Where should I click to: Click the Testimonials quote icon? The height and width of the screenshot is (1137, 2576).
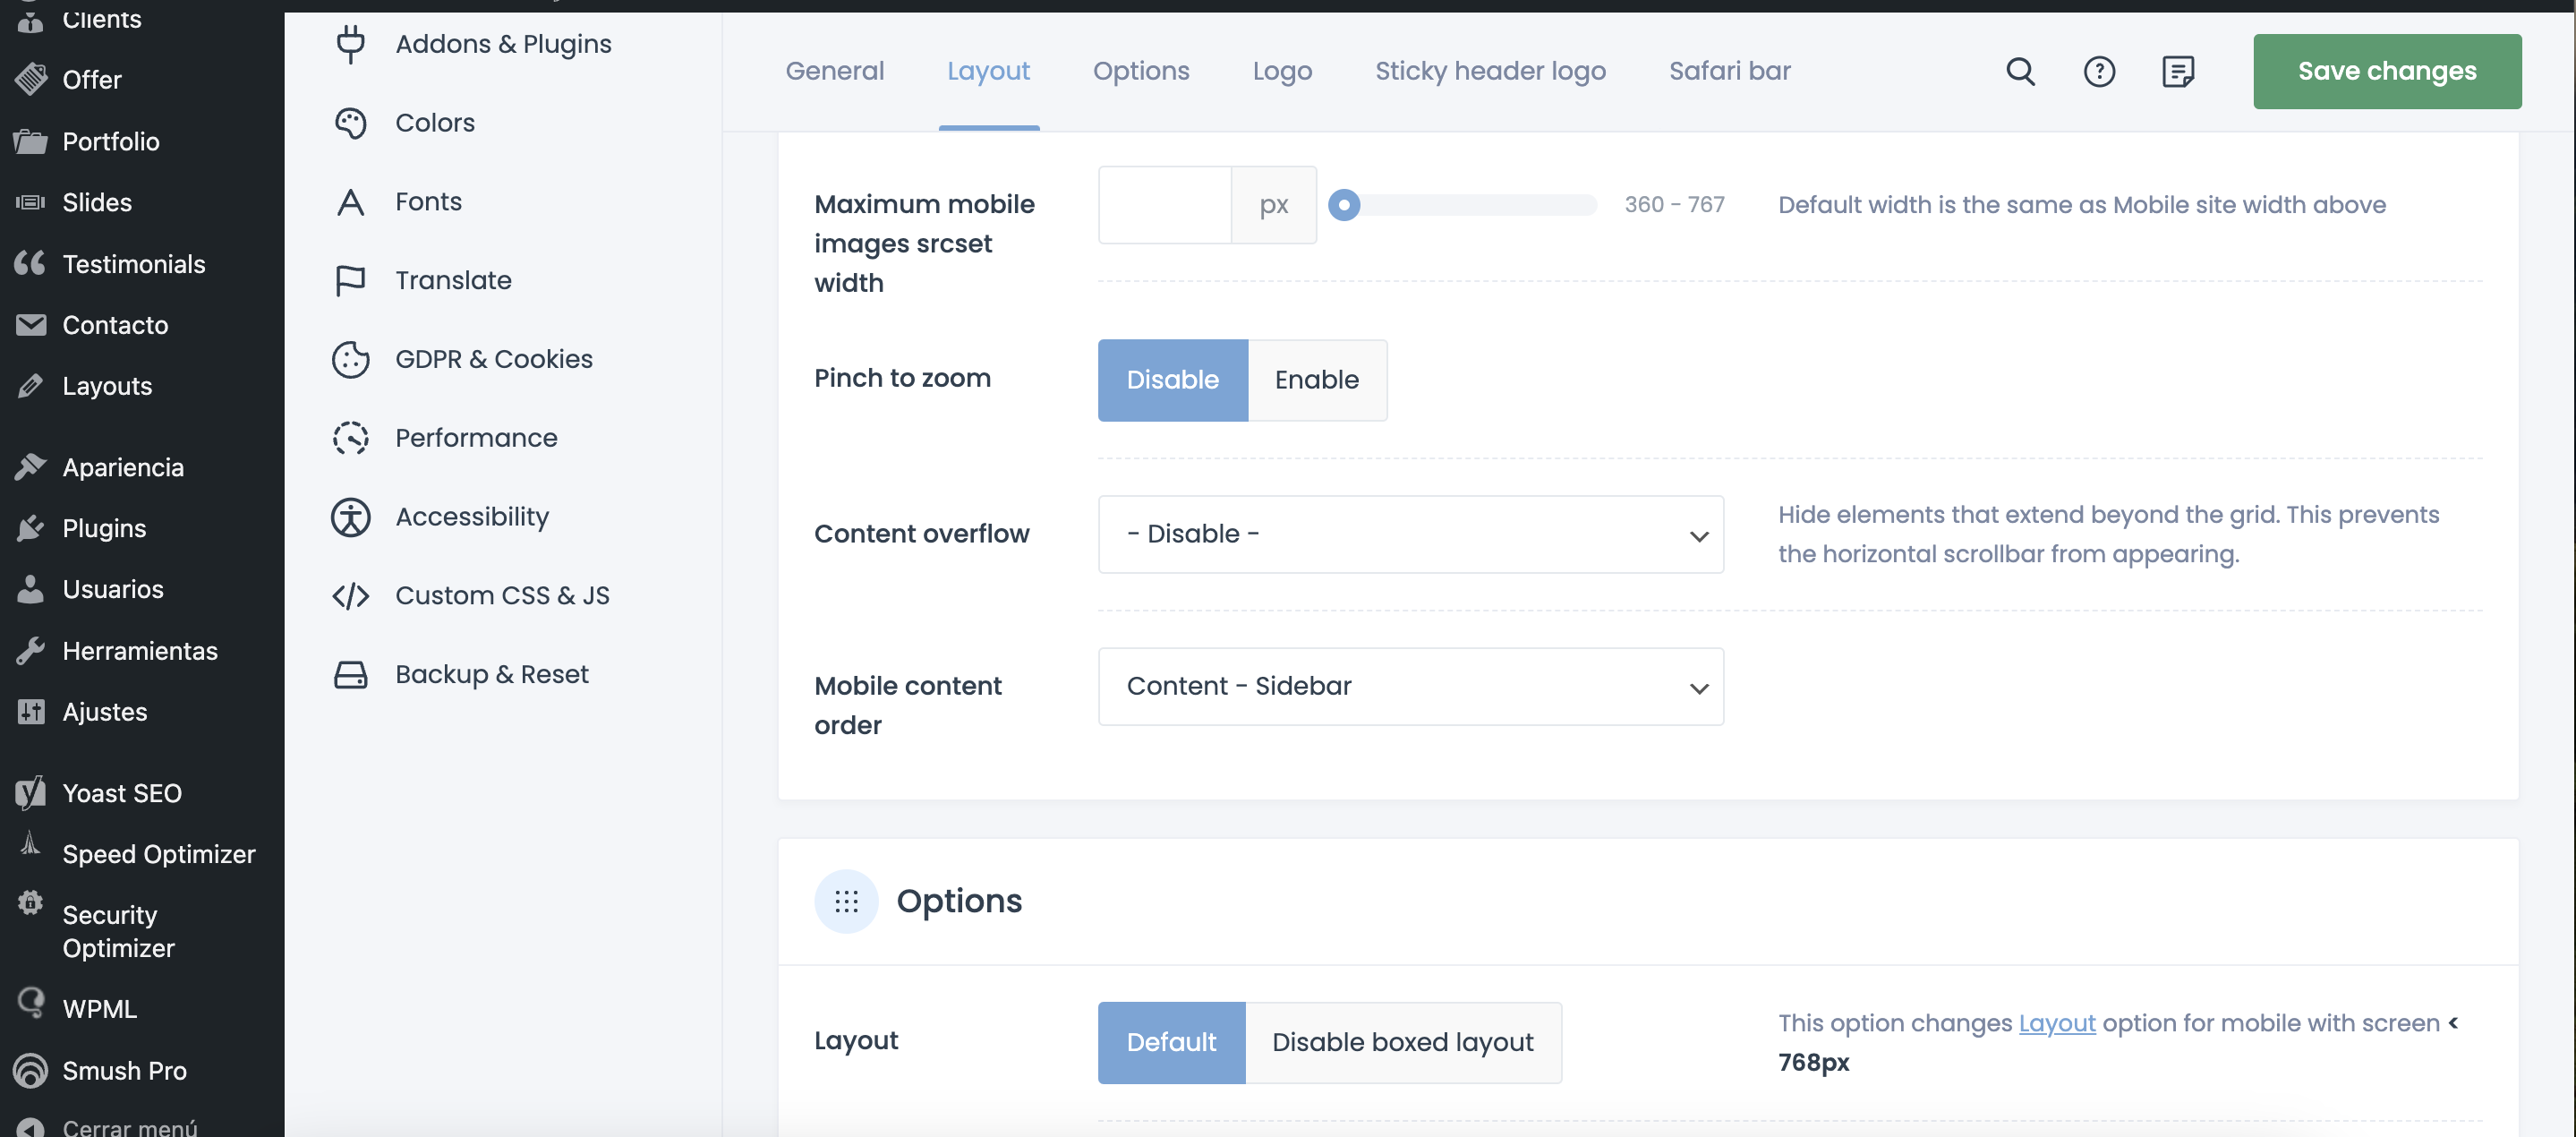coord(31,263)
